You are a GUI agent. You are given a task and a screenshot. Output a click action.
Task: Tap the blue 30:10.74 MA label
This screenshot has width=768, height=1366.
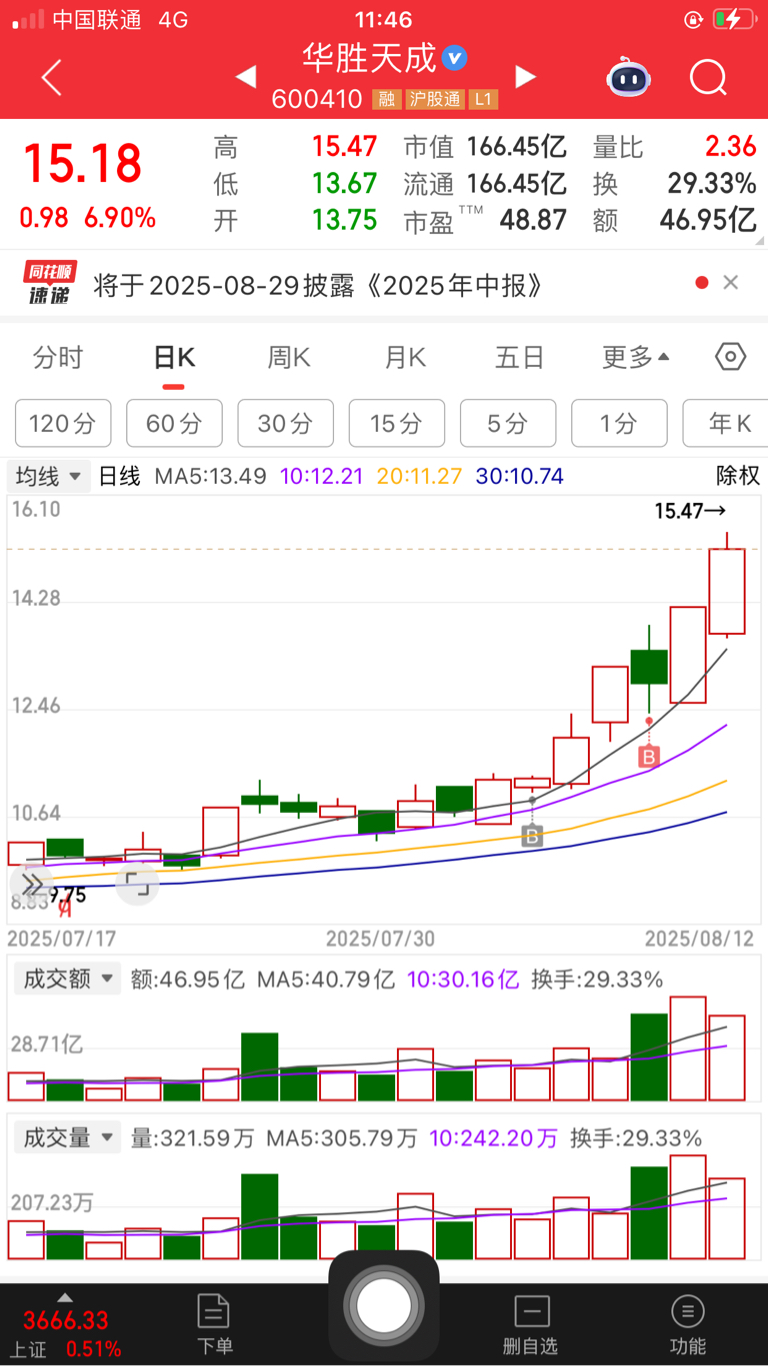coord(520,476)
